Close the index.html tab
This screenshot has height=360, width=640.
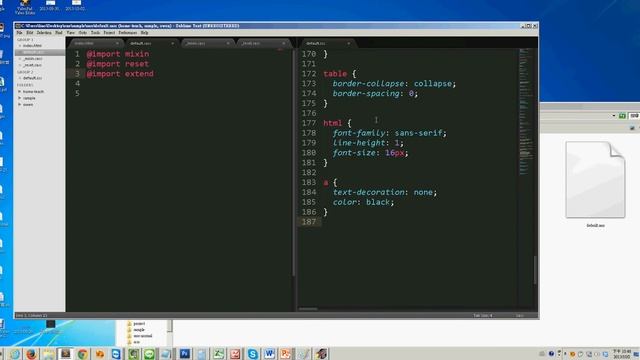point(117,43)
